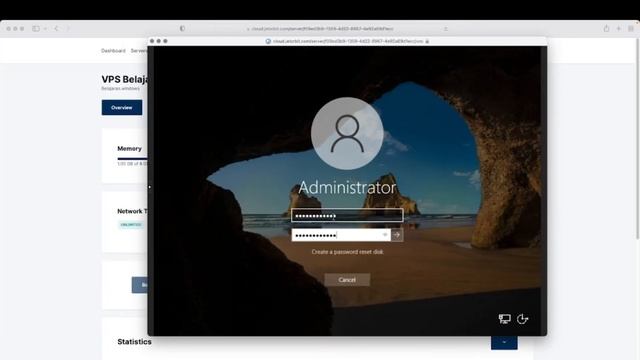Open the Dashboard breadcrumb link
Viewport: 640px width, 360px height.
tap(113, 51)
